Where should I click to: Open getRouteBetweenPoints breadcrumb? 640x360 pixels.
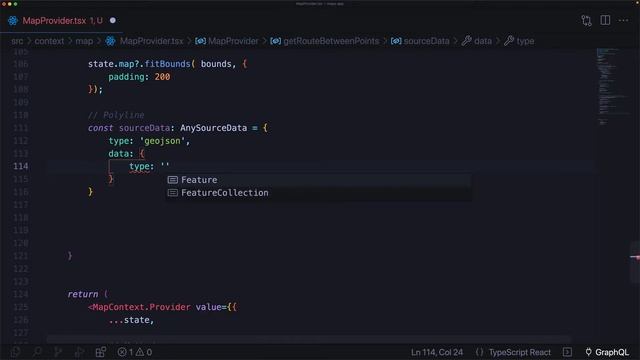pos(331,41)
